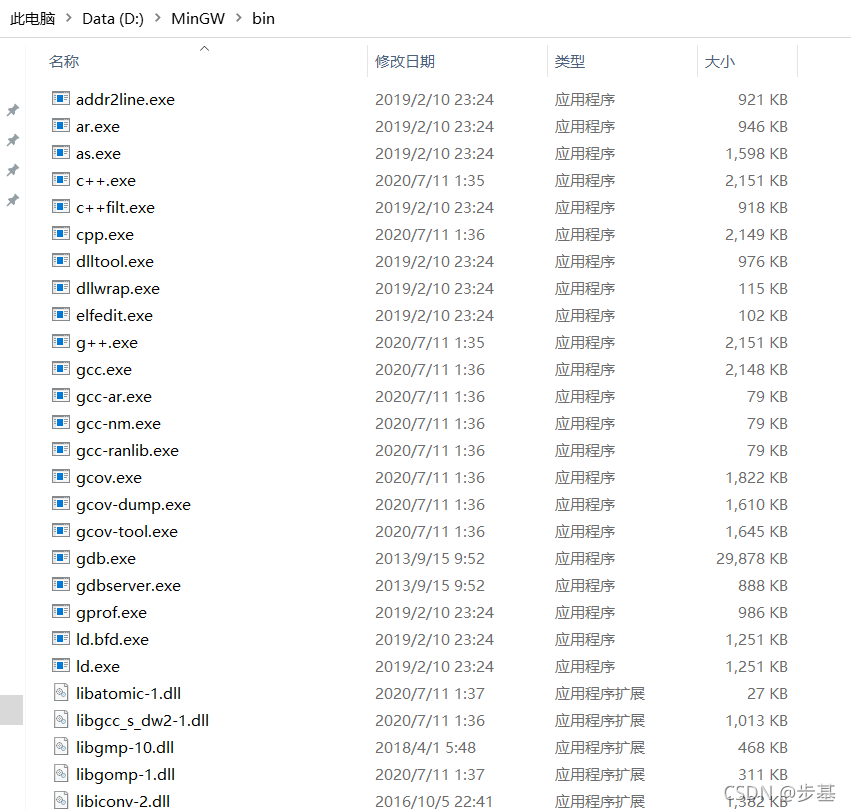Click the elfedit.exe file icon
Screen dimensions: 851x812
tap(61, 315)
